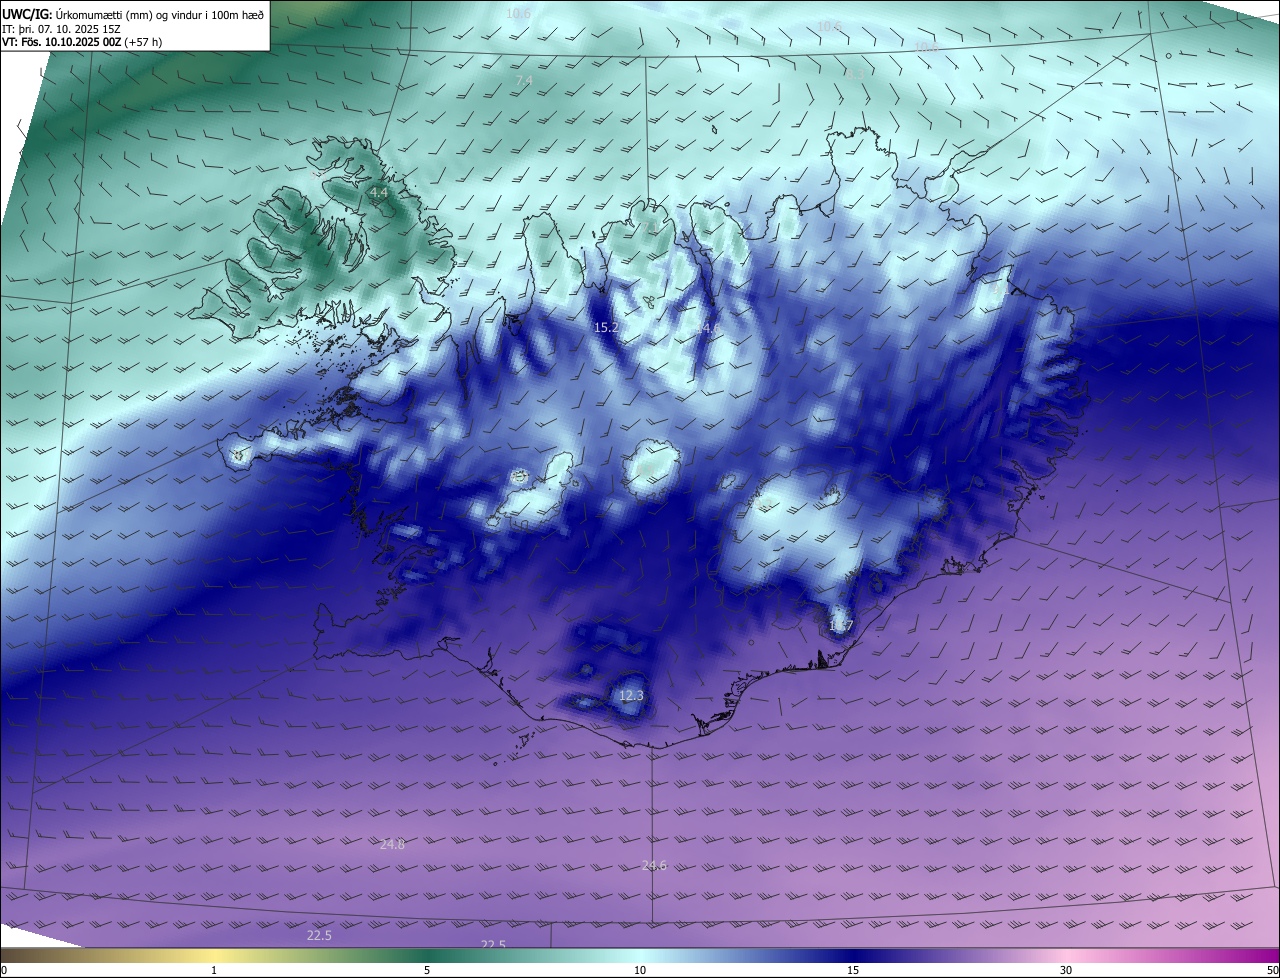Image resolution: width=1280 pixels, height=978 pixels.
Task: Click the 5 tick label on the color scale
Action: tap(427, 971)
